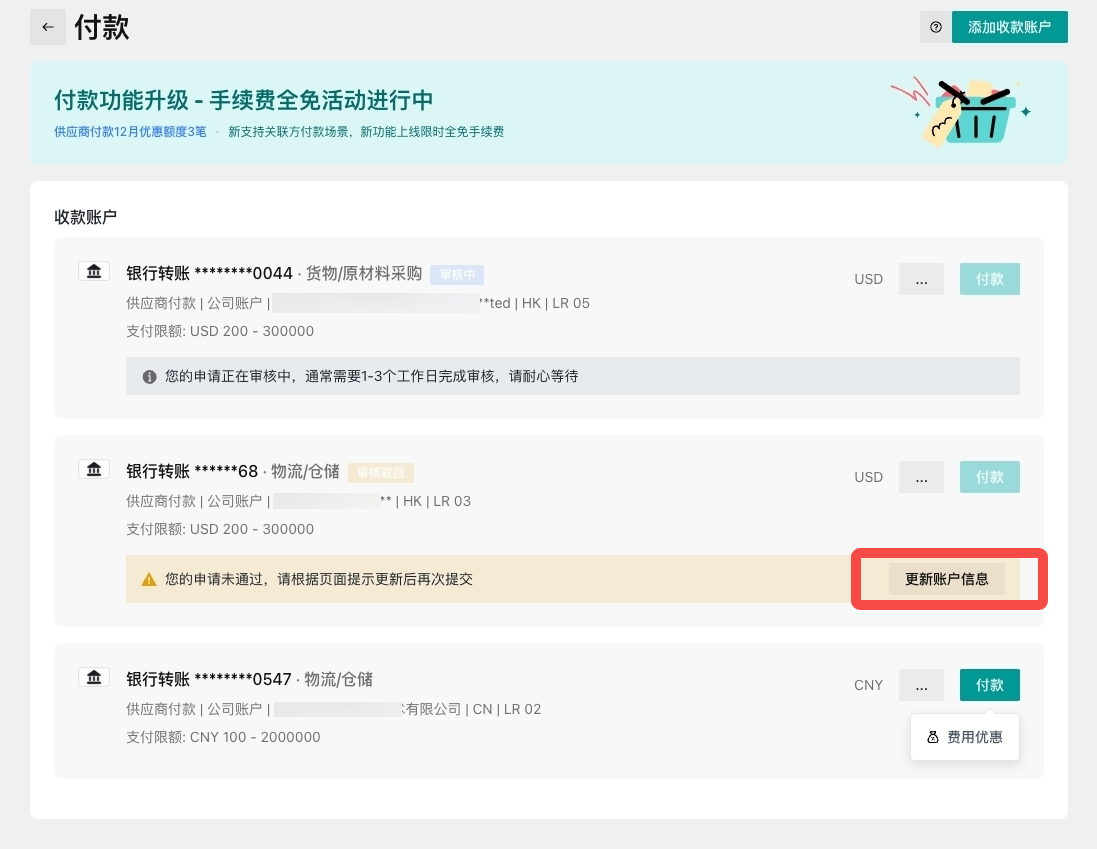The width and height of the screenshot is (1097, 849).
Task: Click 付款 button for account 0044
Action: click(989, 279)
